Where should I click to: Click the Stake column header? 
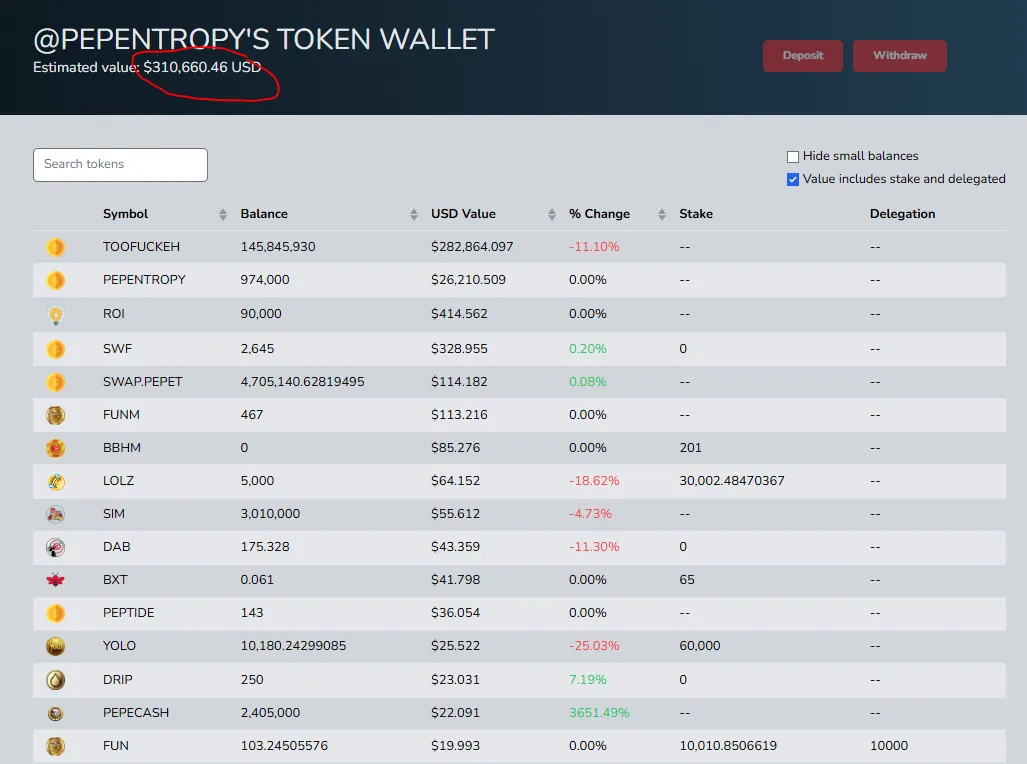(696, 214)
